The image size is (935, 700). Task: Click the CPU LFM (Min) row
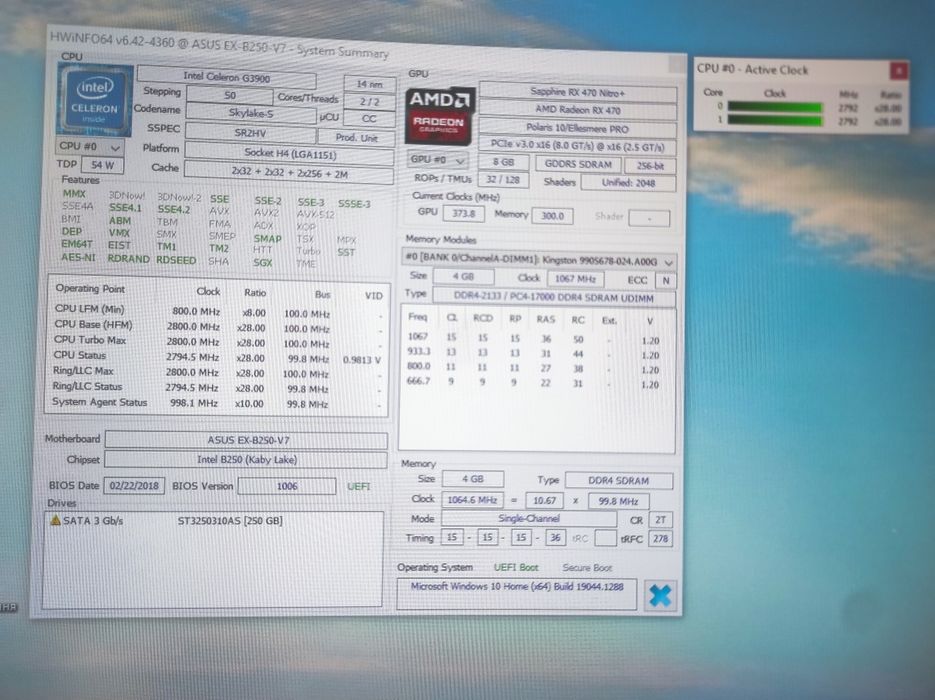[x=217, y=311]
